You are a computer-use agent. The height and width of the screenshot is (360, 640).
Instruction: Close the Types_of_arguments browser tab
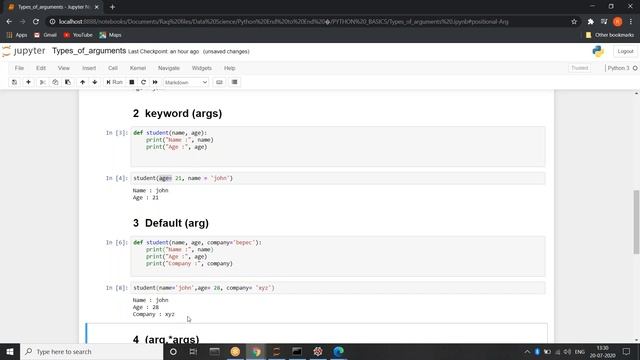pyautogui.click(x=97, y=7)
